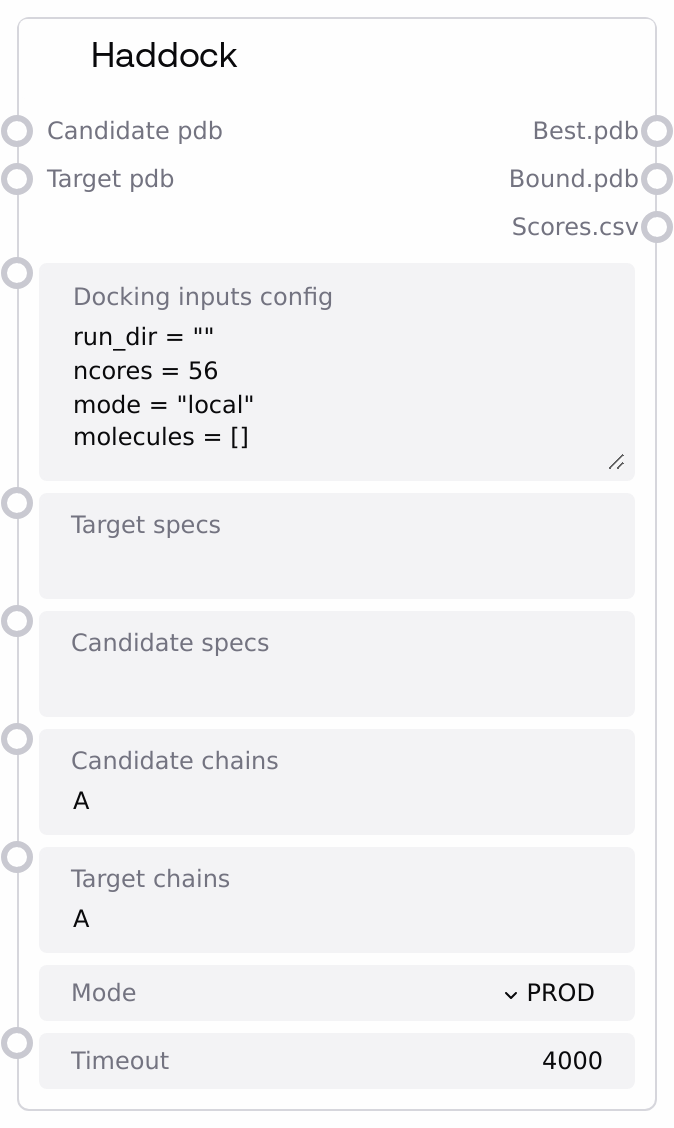Open the Mode dropdown showing PROD
This screenshot has height=1128, width=674.
(548, 993)
